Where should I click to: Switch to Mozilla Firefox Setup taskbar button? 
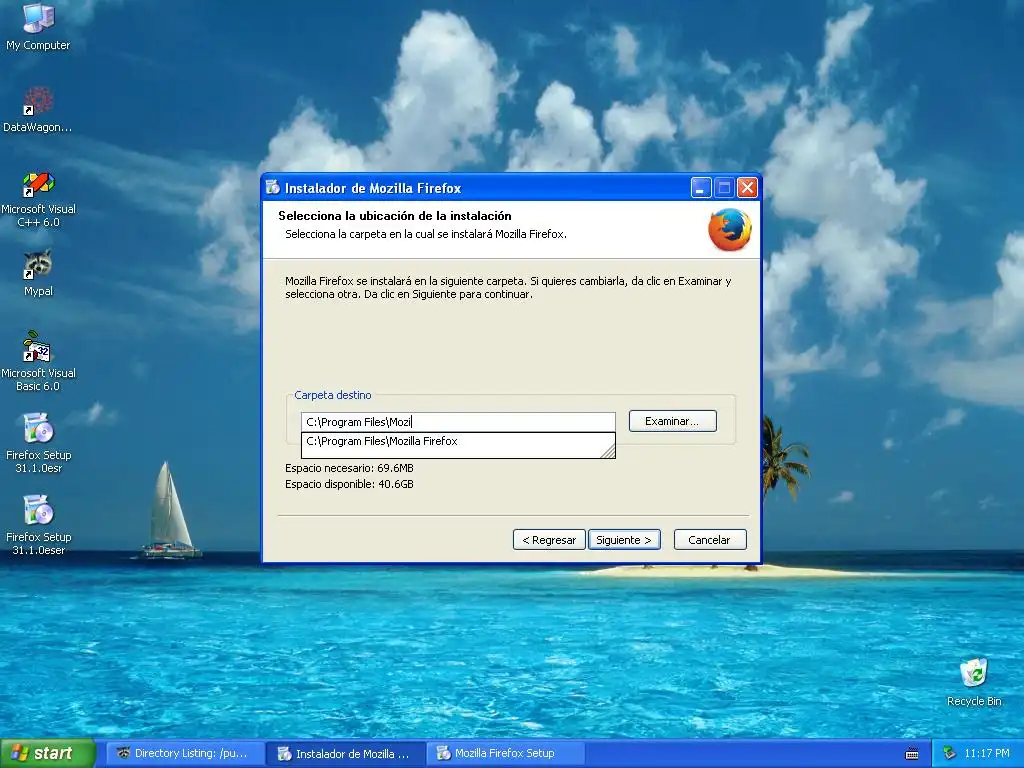[505, 753]
